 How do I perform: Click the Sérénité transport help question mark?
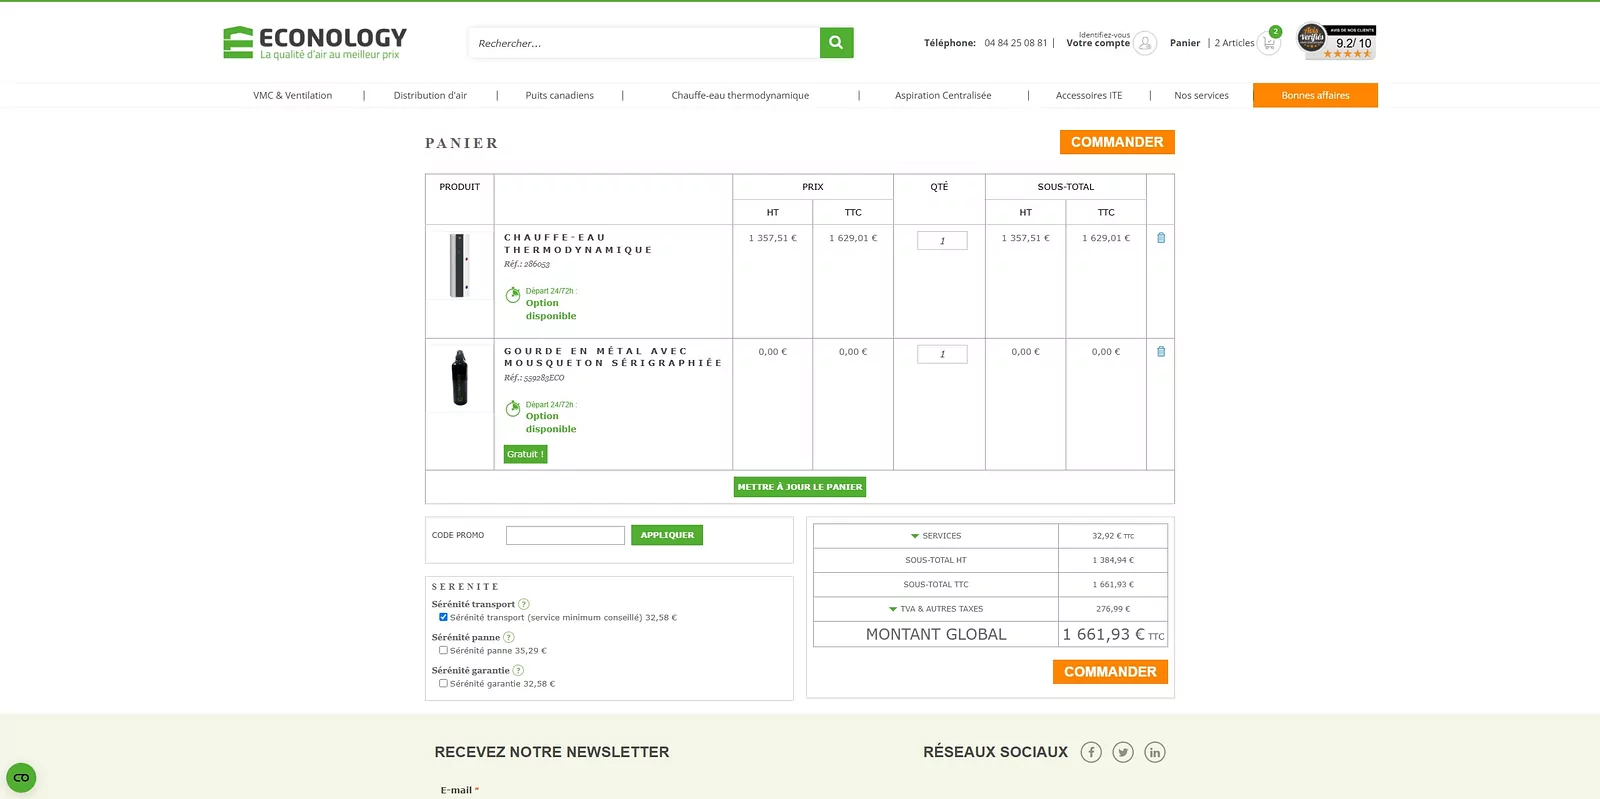coord(524,604)
